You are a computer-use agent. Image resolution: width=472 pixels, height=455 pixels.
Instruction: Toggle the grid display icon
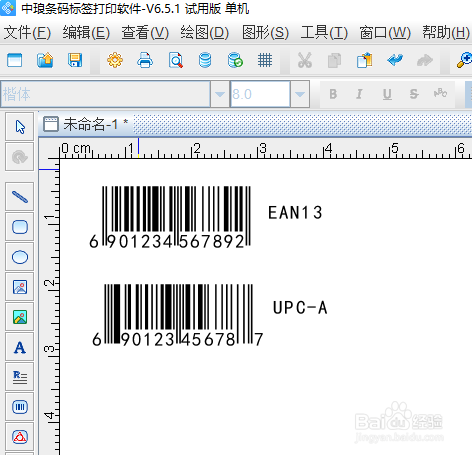pos(265,60)
